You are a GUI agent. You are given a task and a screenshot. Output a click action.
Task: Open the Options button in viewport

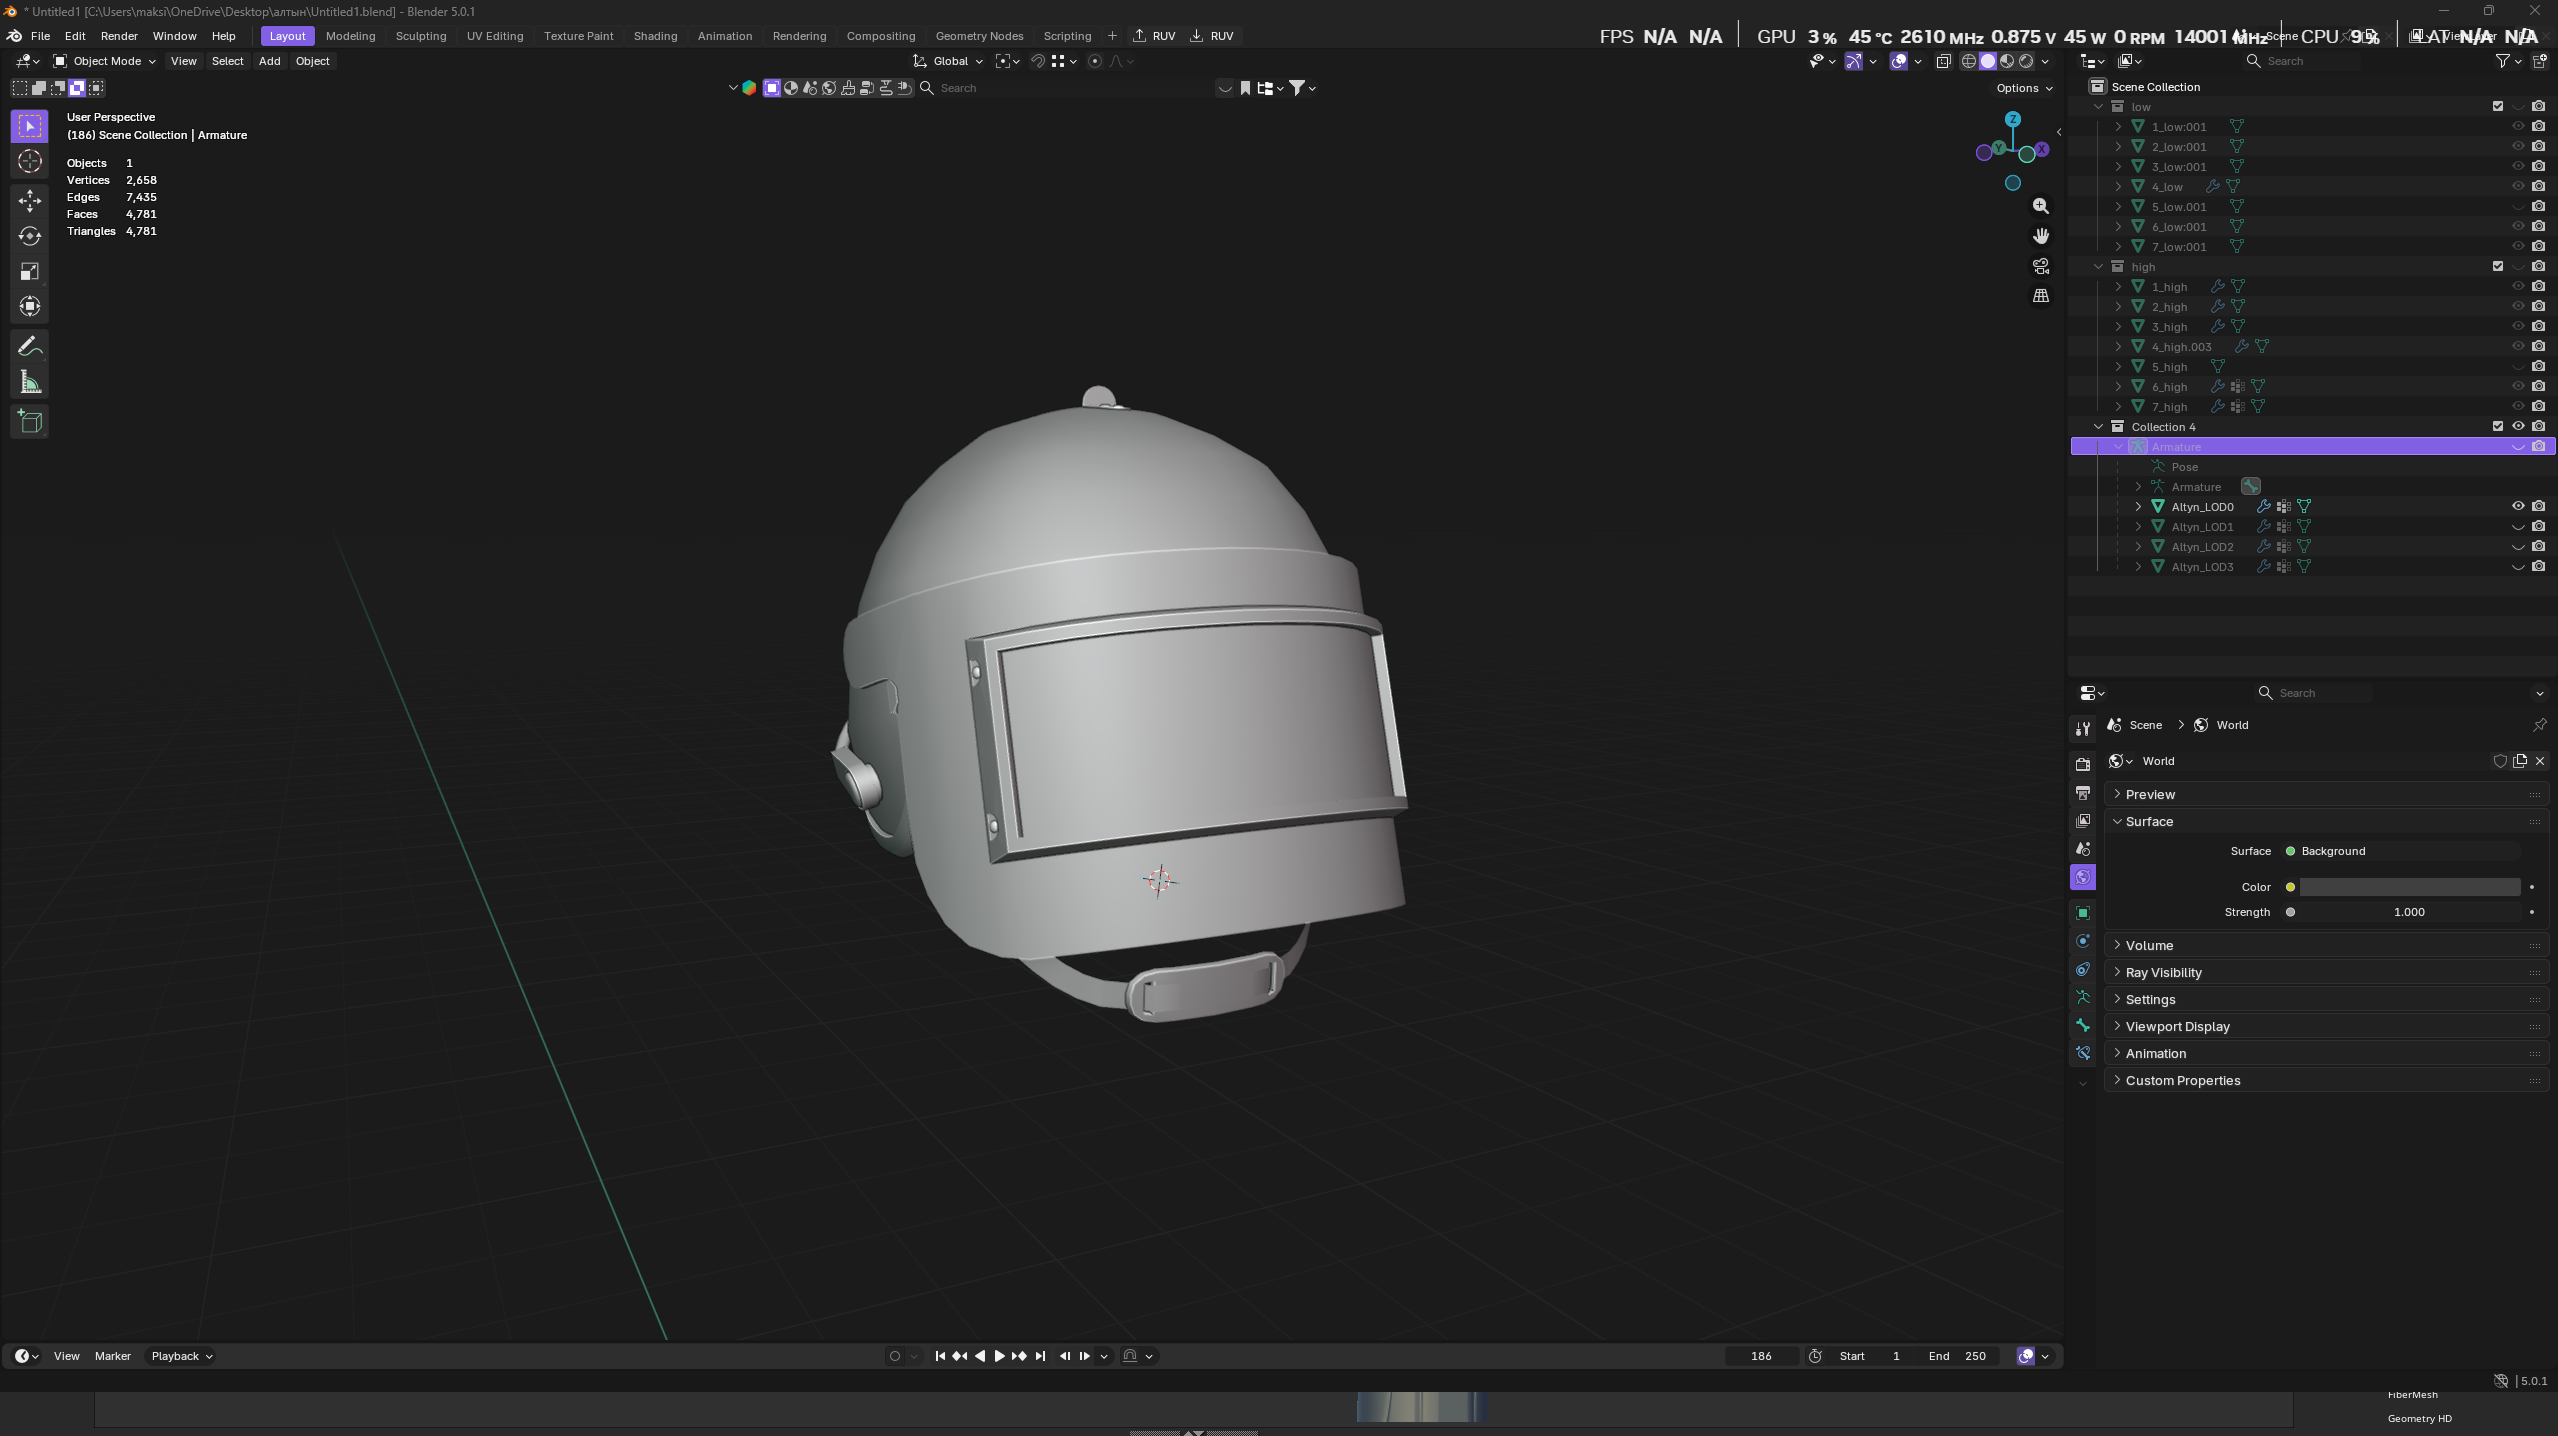coord(2023,88)
